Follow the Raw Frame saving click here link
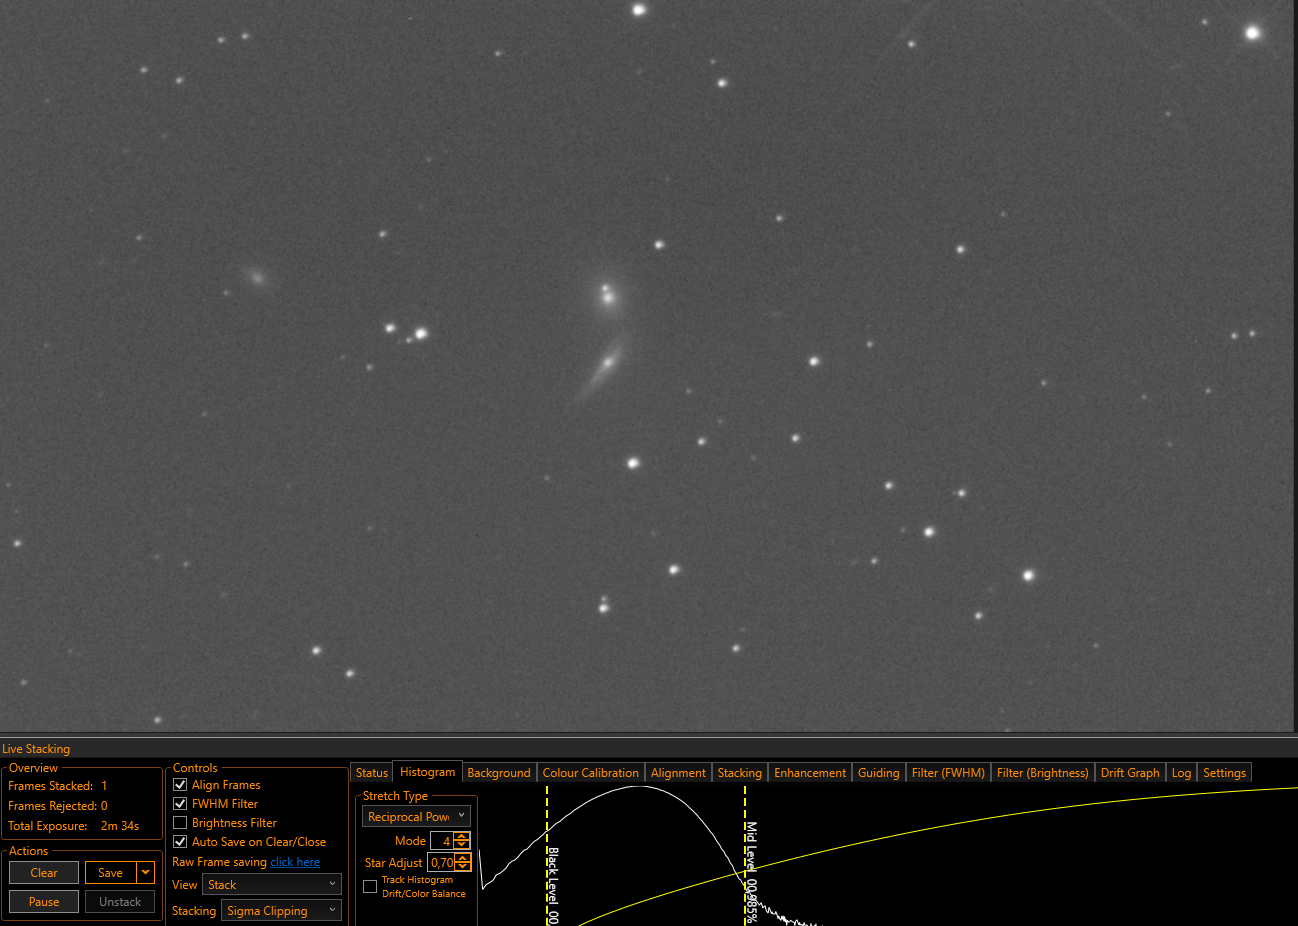The height and width of the screenshot is (926, 1298). pyautogui.click(x=295, y=862)
